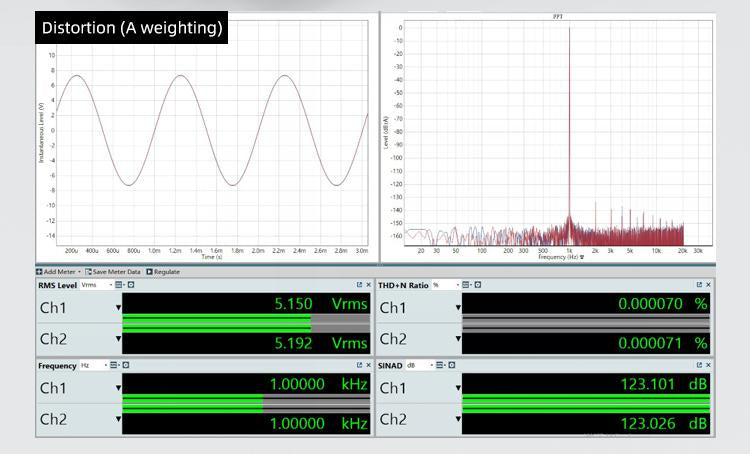Click the FFT graph title
The width and height of the screenshot is (750, 454).
(557, 17)
